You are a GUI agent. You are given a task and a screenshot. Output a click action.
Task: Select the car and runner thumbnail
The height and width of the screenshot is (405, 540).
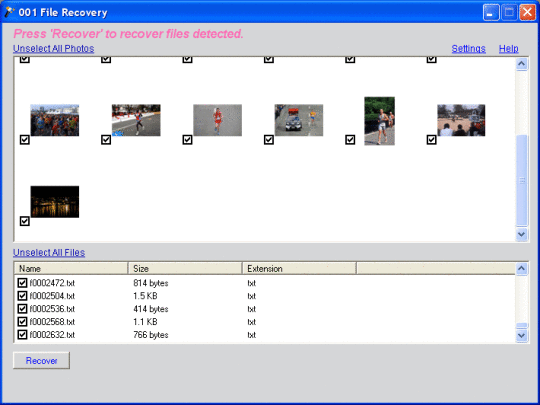click(299, 120)
